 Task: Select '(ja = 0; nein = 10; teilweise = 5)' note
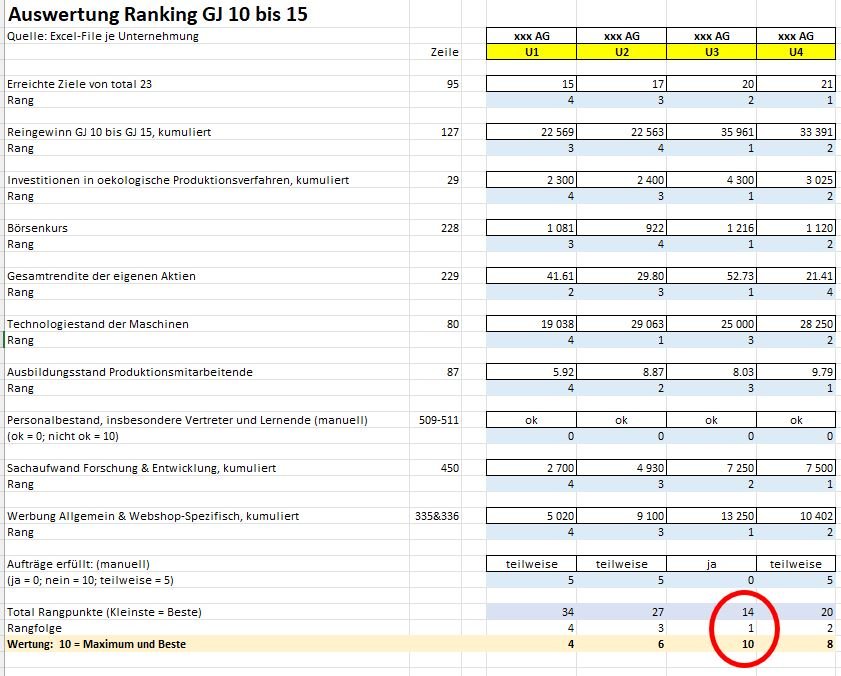click(x=90, y=580)
